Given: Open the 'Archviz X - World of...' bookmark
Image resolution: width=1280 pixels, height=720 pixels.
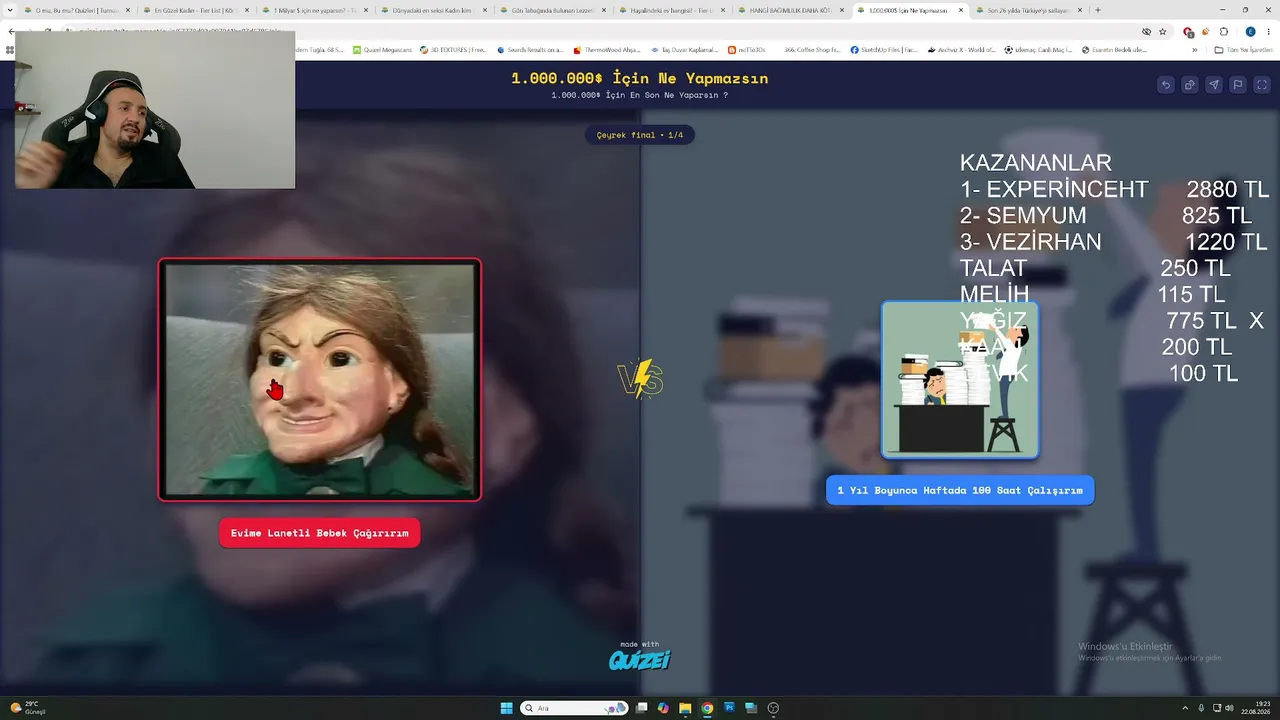Looking at the screenshot, I should 961,49.
